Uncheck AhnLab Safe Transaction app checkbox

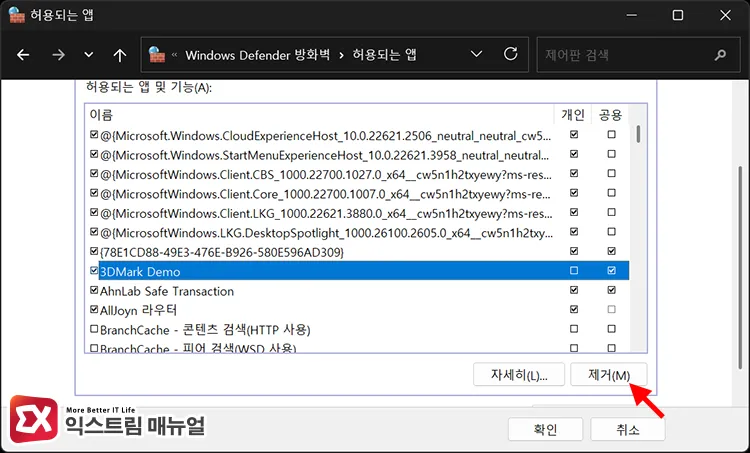(94, 290)
